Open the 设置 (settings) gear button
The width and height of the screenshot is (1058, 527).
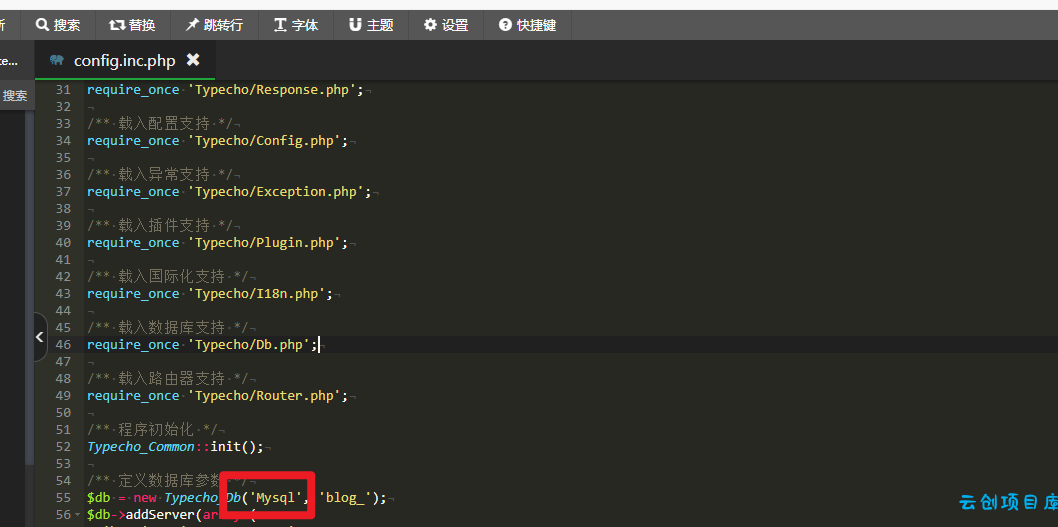click(x=446, y=25)
